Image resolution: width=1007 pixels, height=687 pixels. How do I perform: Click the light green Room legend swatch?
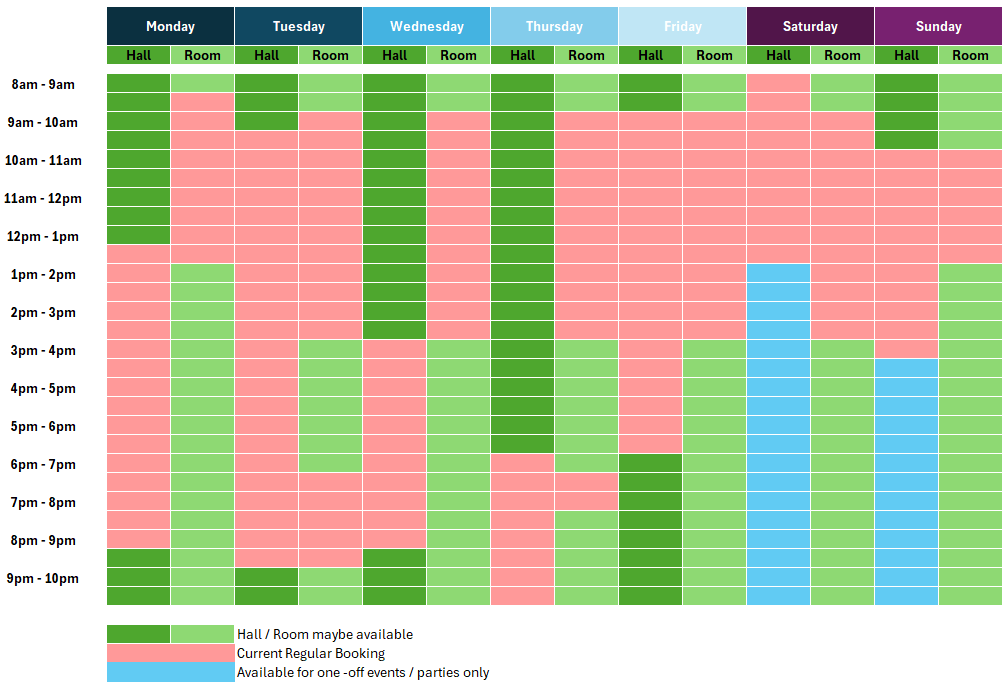(202, 634)
